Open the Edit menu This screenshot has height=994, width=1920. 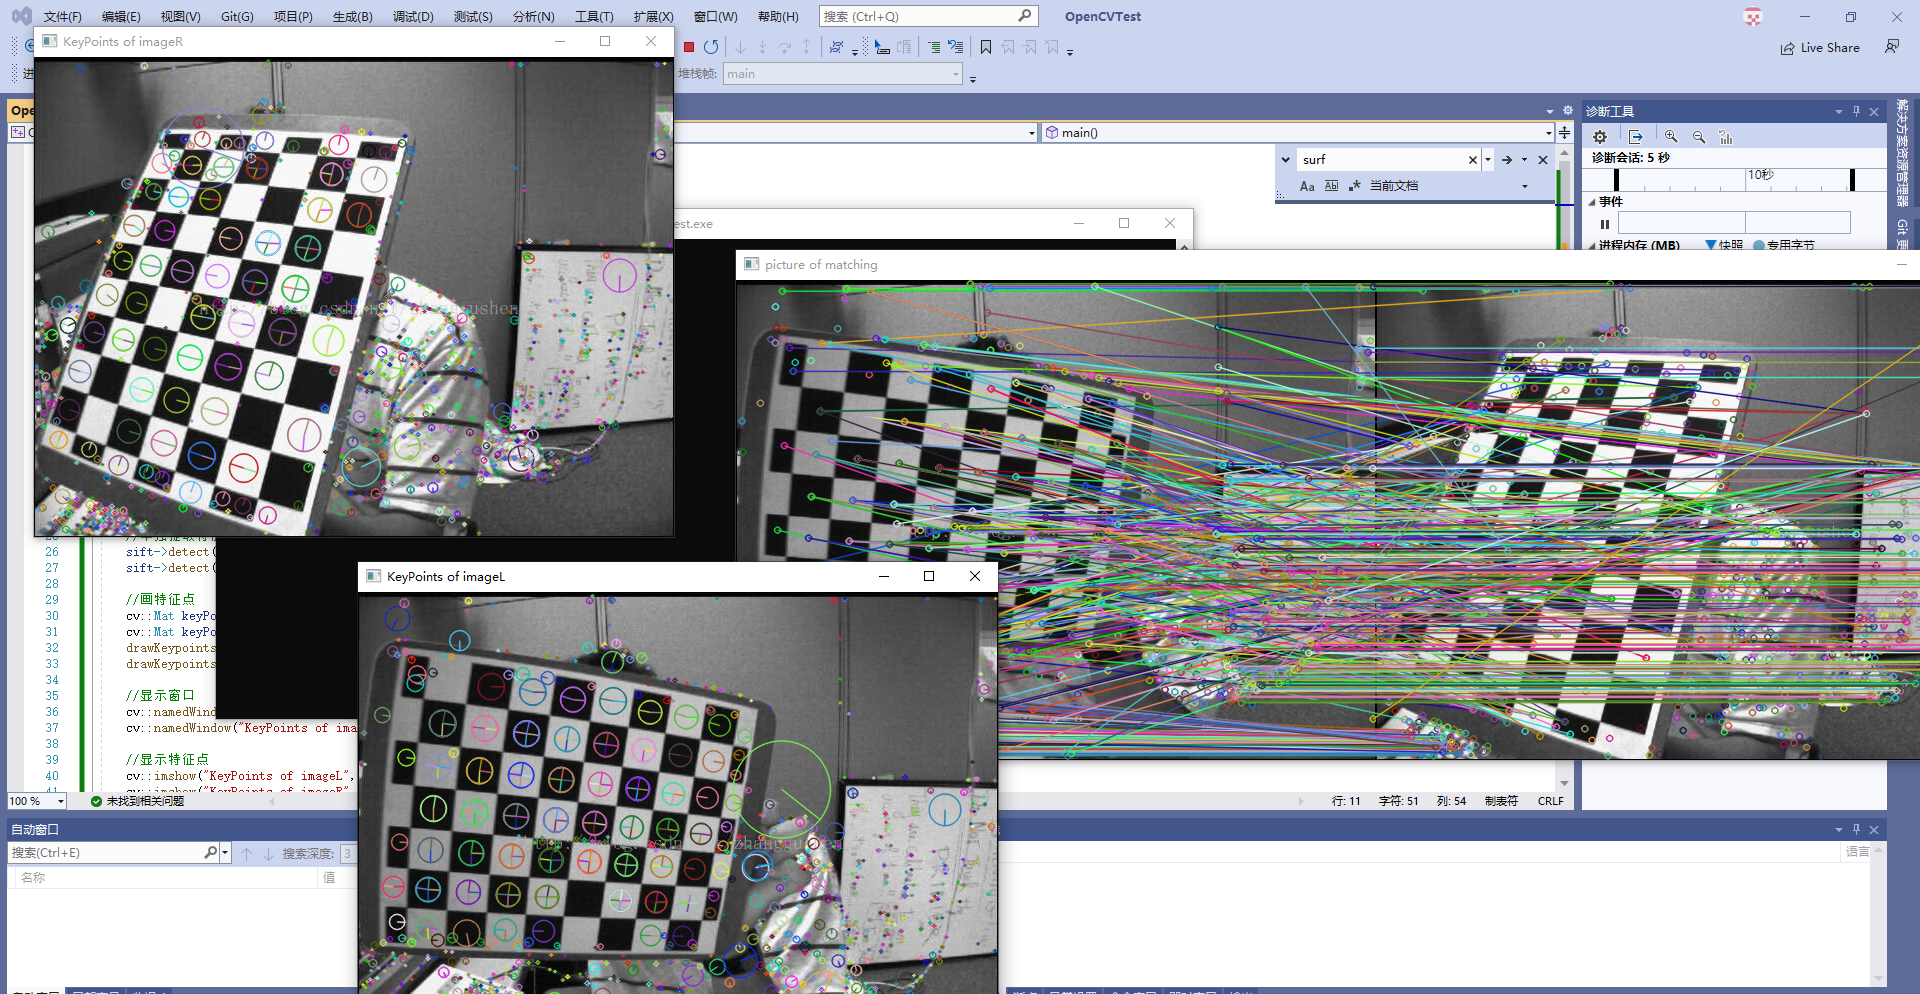(x=121, y=17)
